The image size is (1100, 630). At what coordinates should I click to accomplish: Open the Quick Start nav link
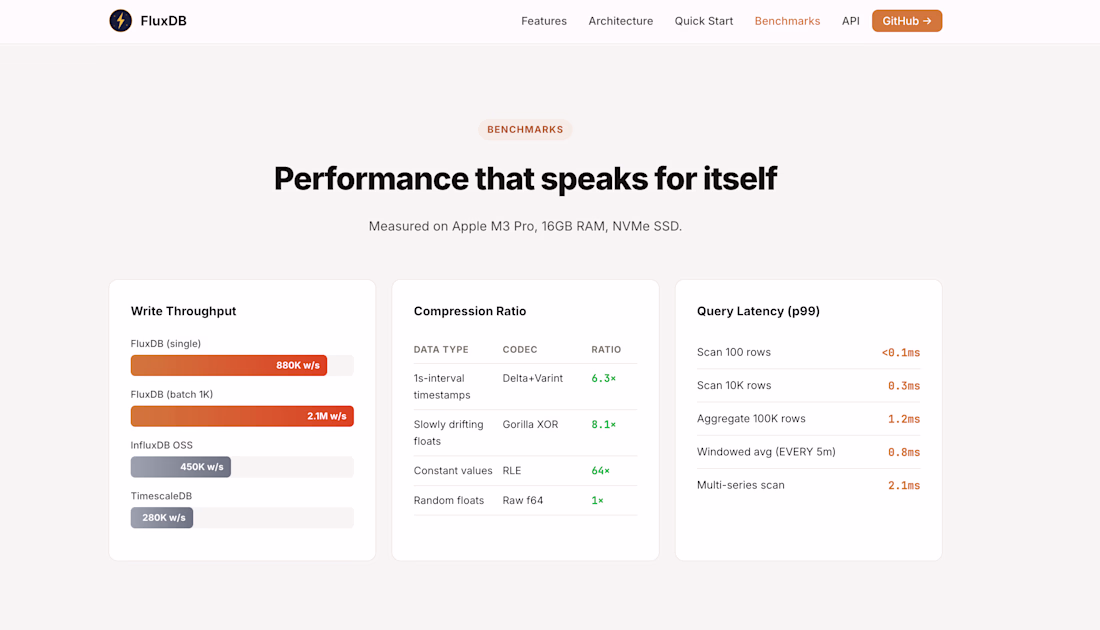pyautogui.click(x=704, y=21)
